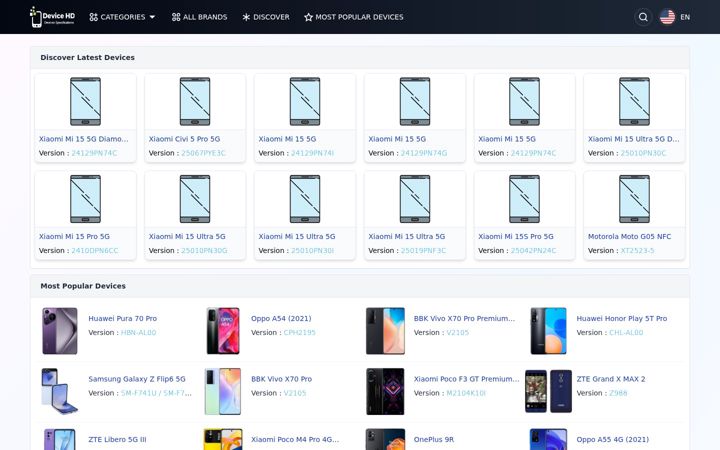Open the search magnifier icon
The height and width of the screenshot is (450, 720).
[643, 17]
